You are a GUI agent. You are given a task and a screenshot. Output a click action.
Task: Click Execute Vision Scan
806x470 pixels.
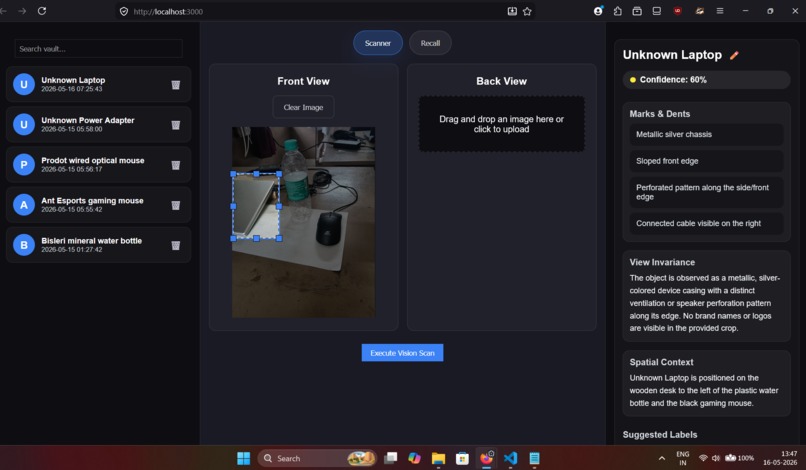tap(402, 353)
